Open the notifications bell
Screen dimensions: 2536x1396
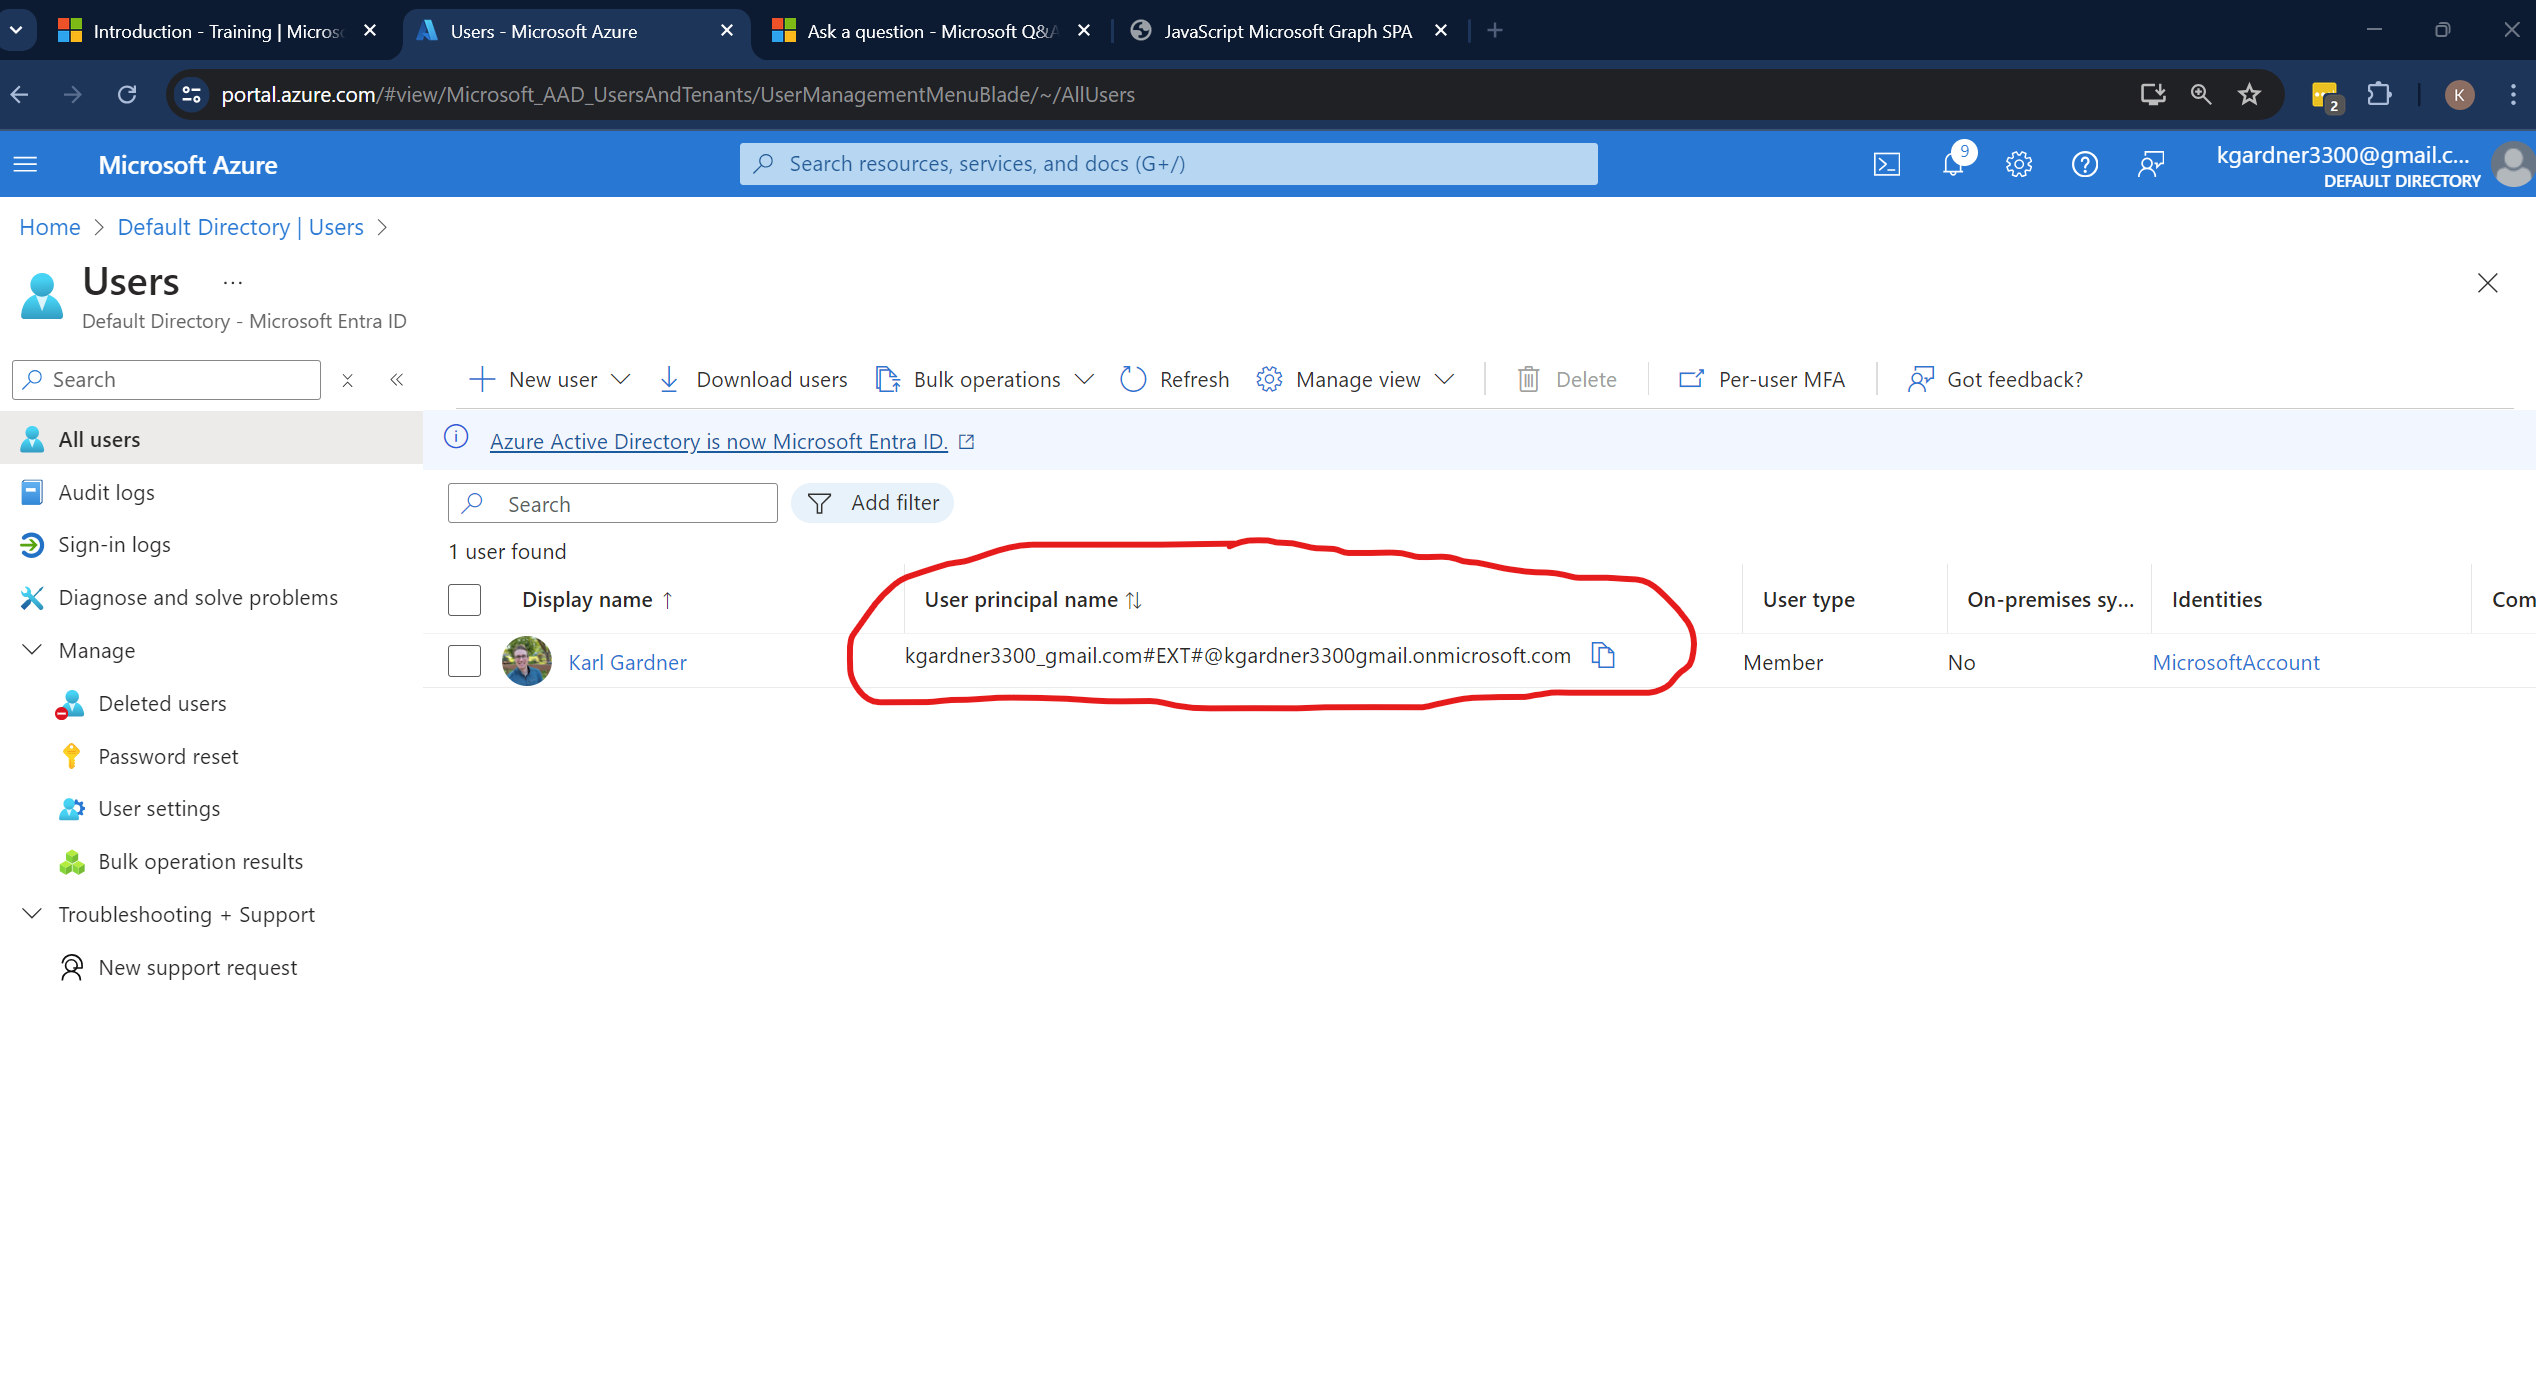click(1953, 164)
